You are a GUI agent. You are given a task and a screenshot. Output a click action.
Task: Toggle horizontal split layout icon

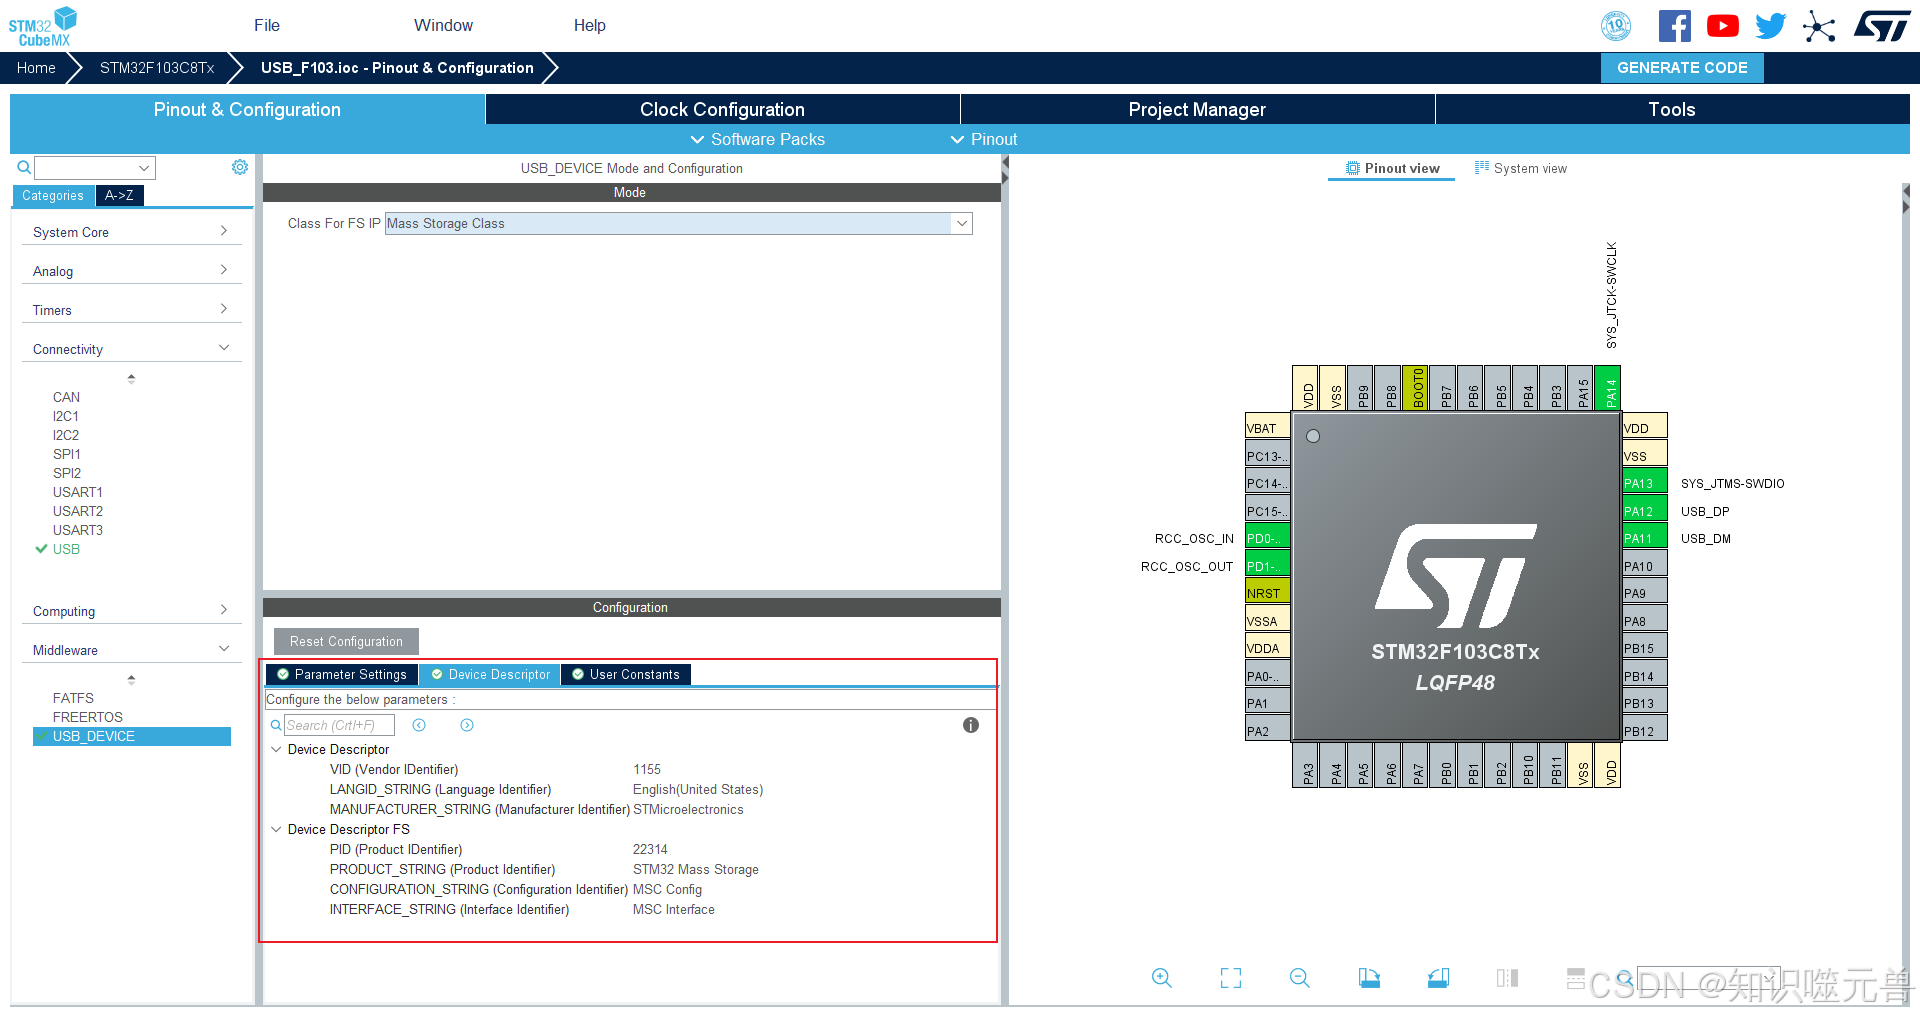point(1576,978)
